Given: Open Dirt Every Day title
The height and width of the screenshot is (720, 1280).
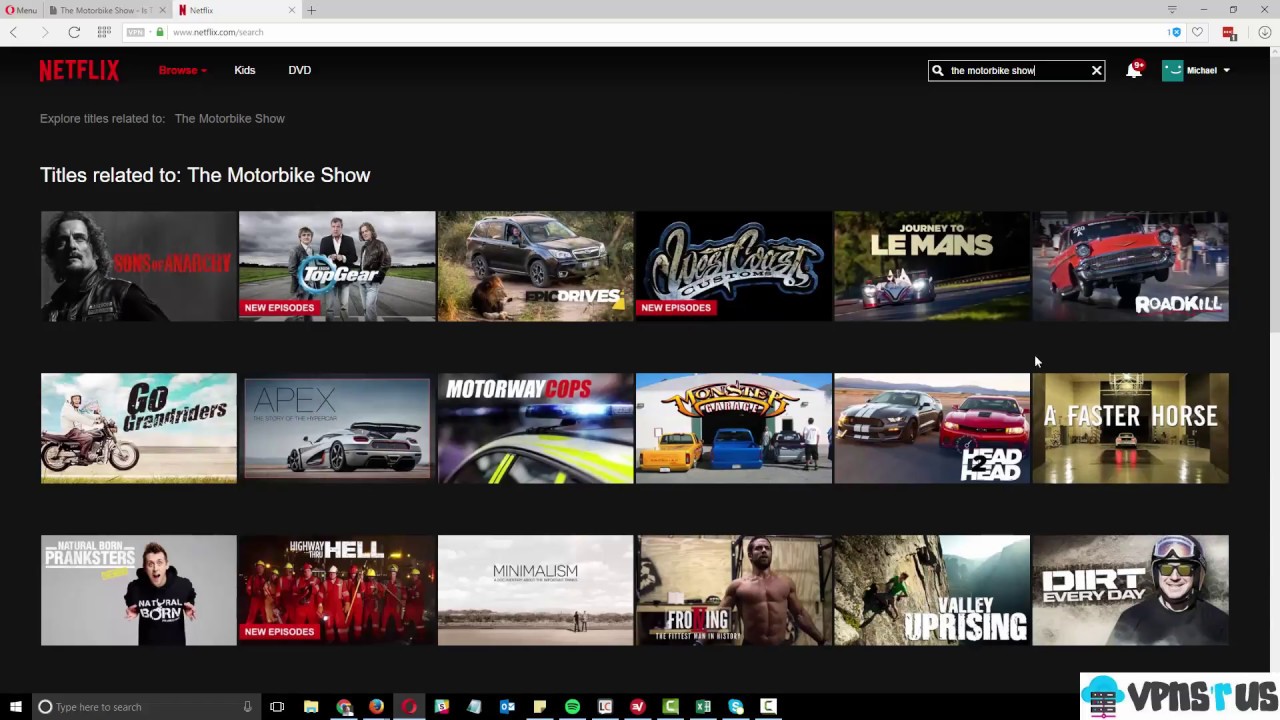Looking at the screenshot, I should point(1131,590).
